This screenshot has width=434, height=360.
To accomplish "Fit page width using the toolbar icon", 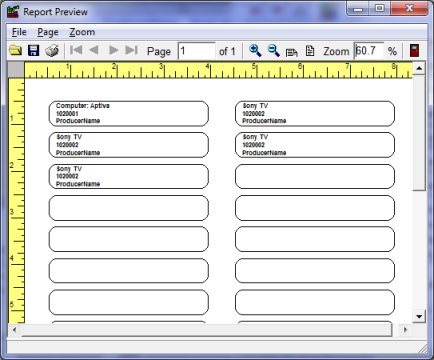I will (292, 52).
